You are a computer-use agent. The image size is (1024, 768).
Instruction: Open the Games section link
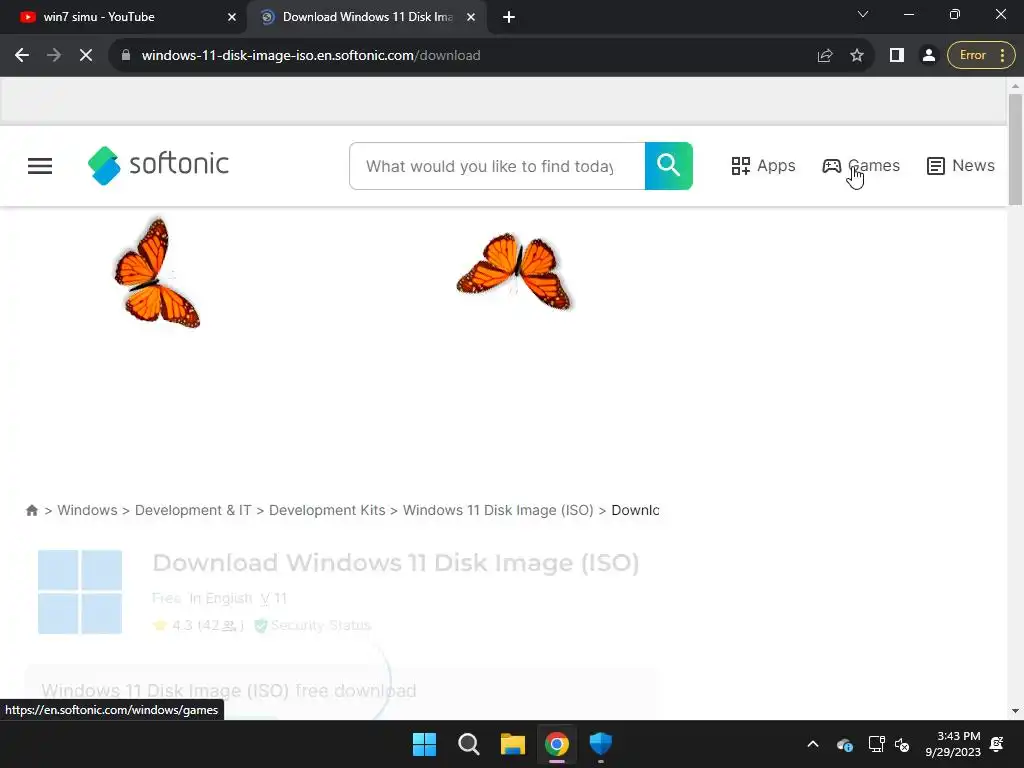(861, 166)
